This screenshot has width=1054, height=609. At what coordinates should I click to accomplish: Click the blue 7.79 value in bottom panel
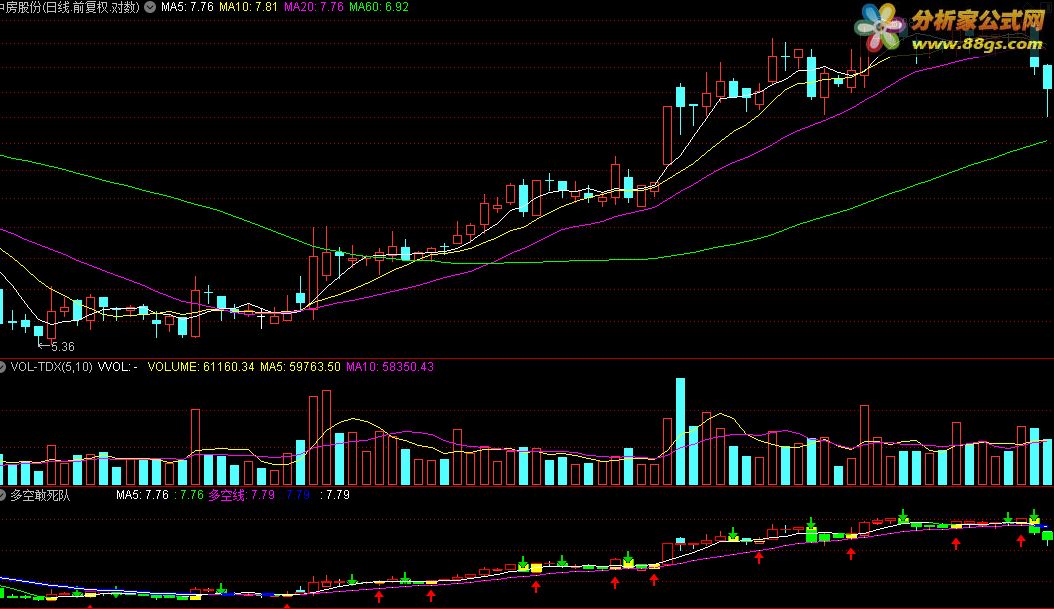click(298, 495)
